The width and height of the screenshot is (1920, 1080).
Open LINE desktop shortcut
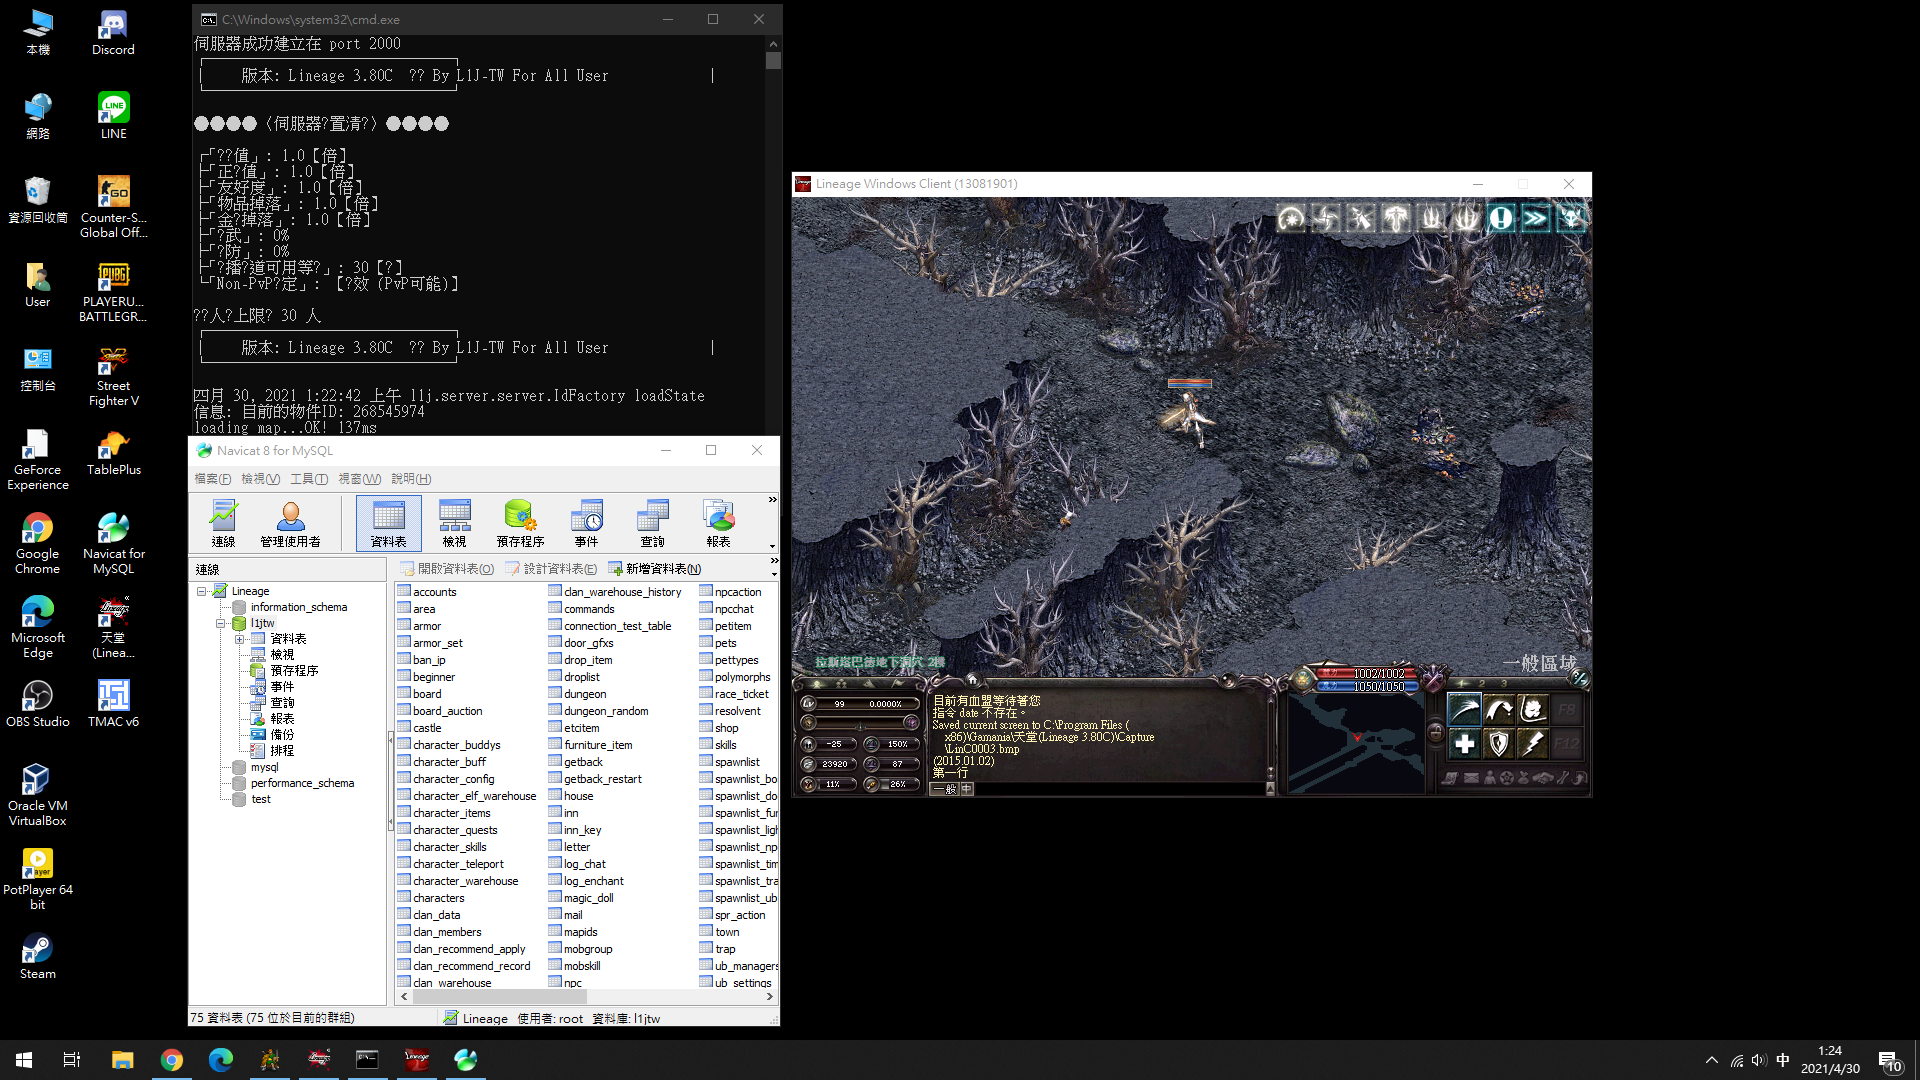pos(113,116)
